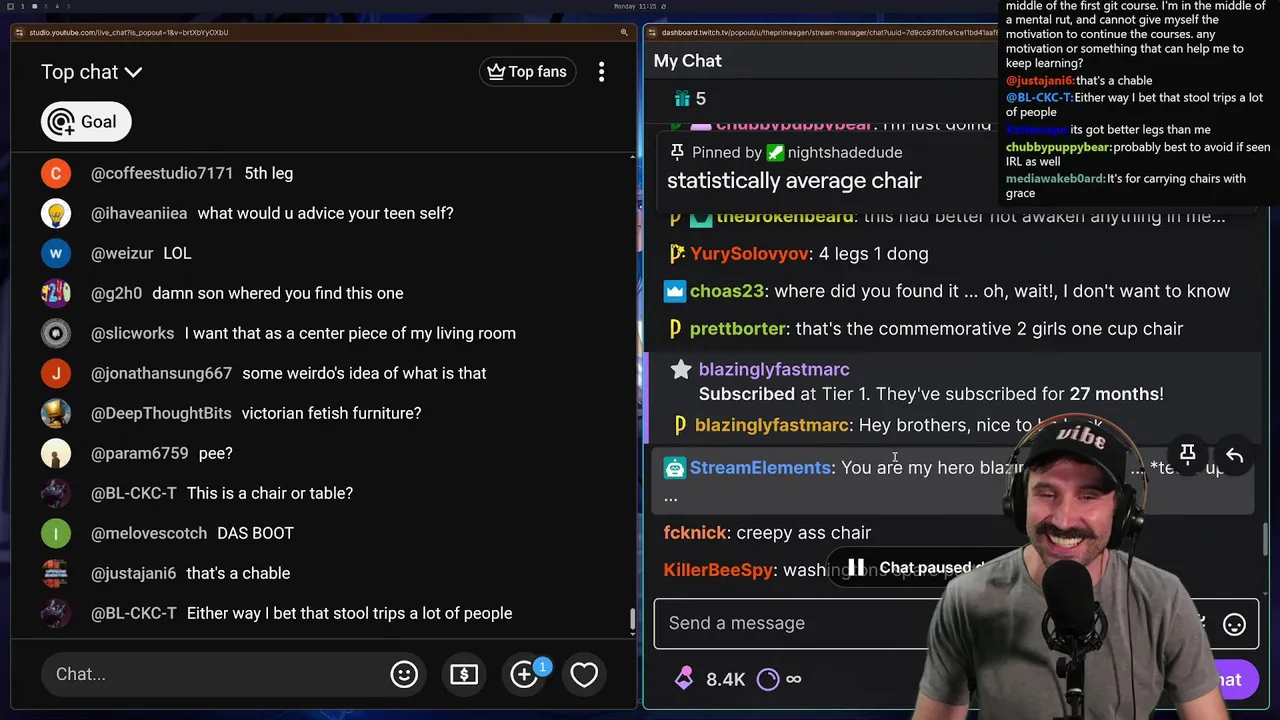1280x720 pixels.
Task: Resume chat via Chat paused indicator
Action: (910, 568)
